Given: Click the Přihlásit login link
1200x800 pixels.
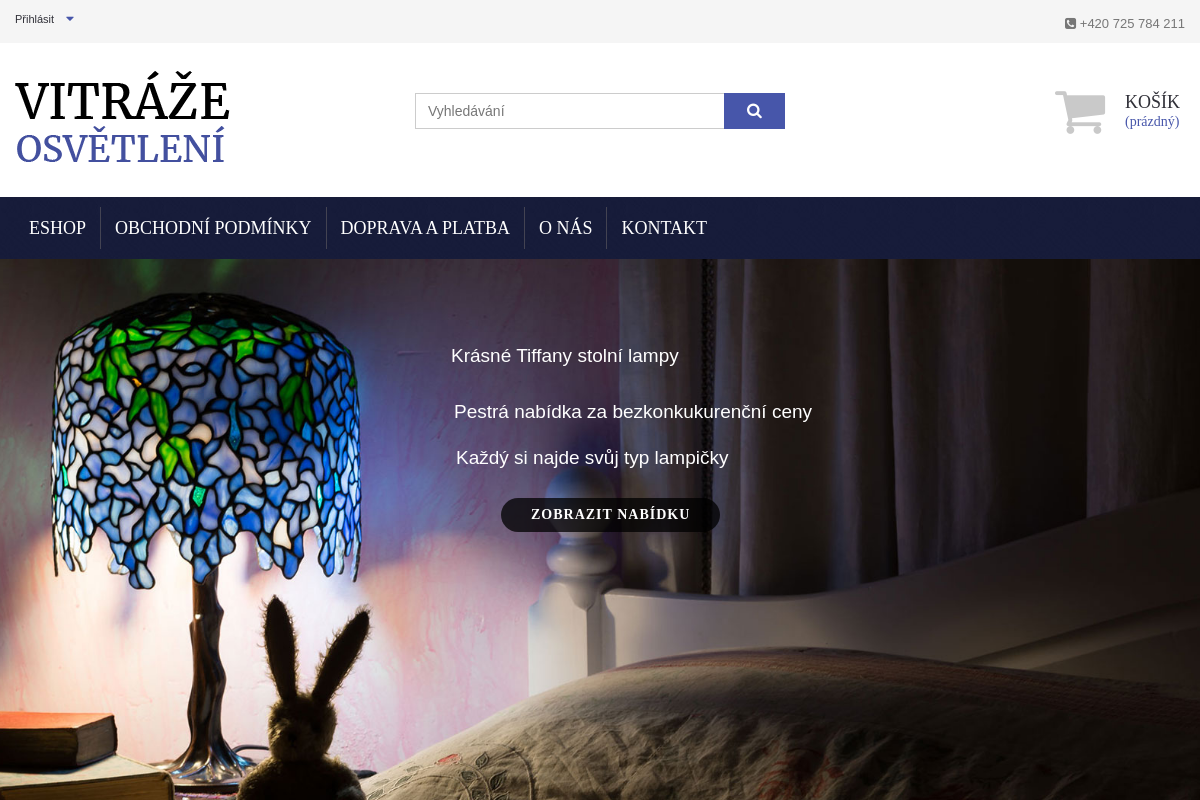Looking at the screenshot, I should (34, 19).
